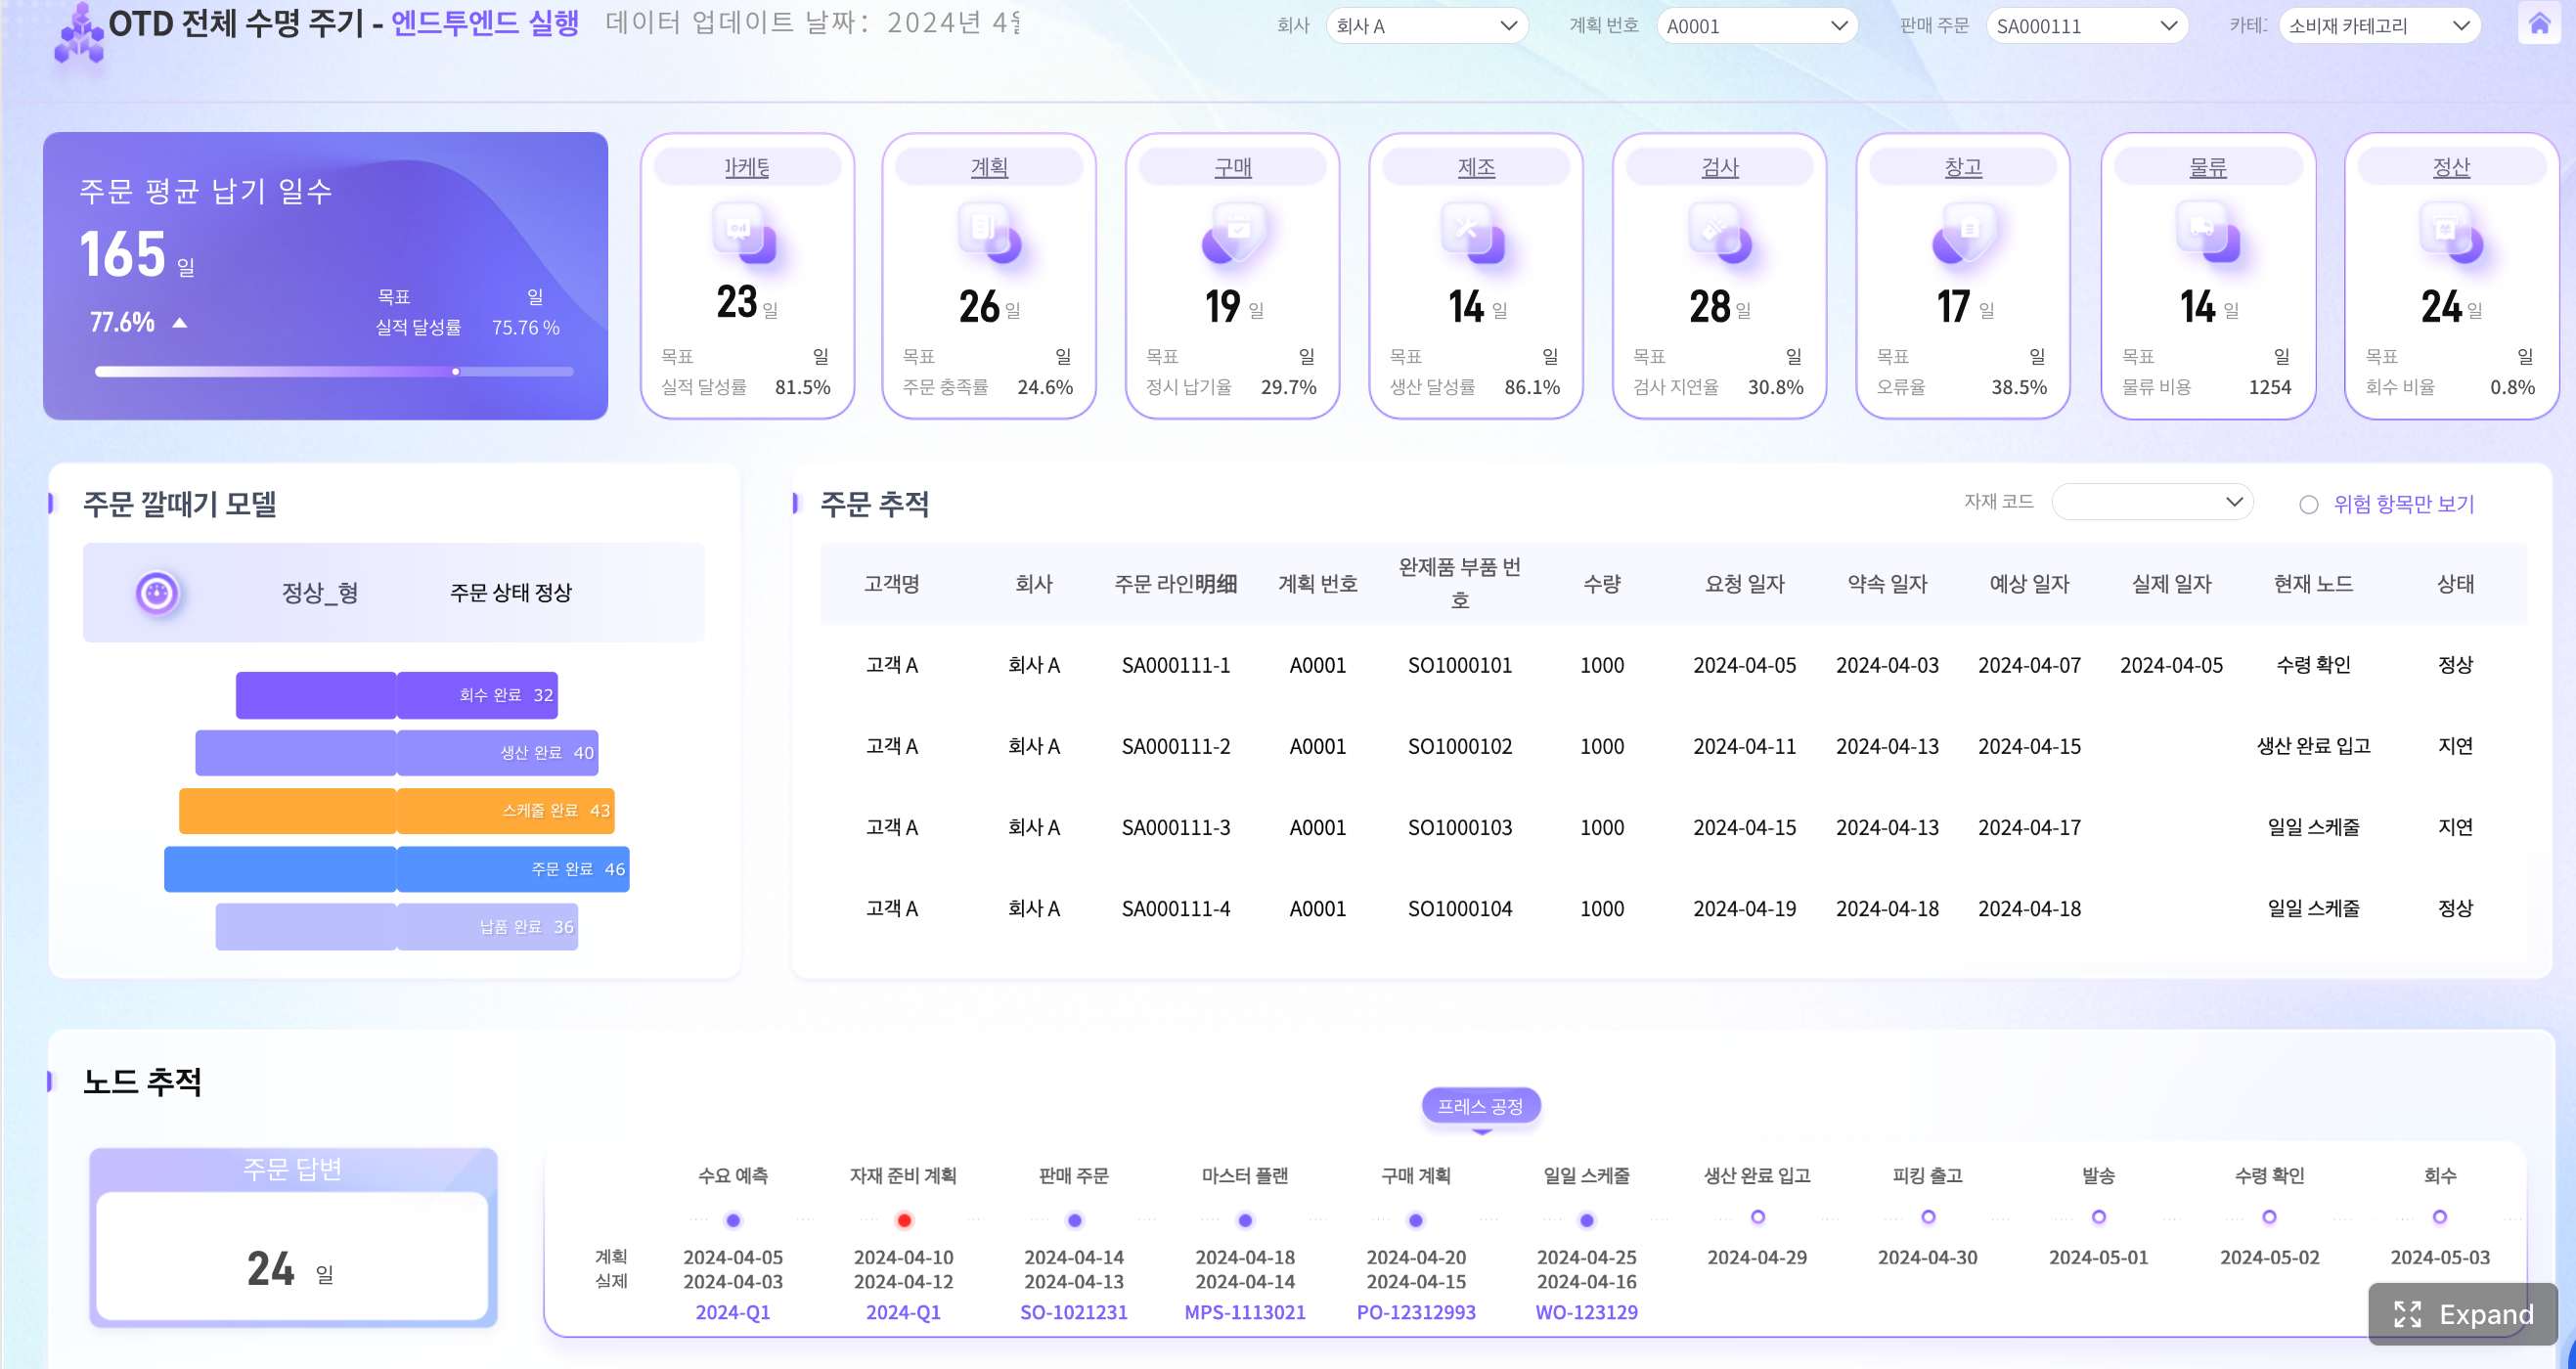Open the category dropdown showing 소비재 카테고리
2576x1369 pixels.
pos(2380,26)
